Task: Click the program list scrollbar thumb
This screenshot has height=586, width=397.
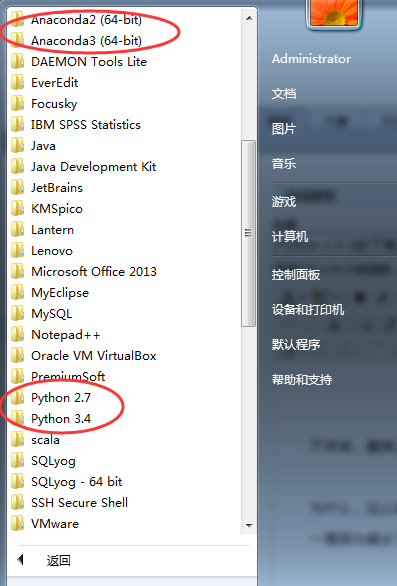Action: point(249,234)
